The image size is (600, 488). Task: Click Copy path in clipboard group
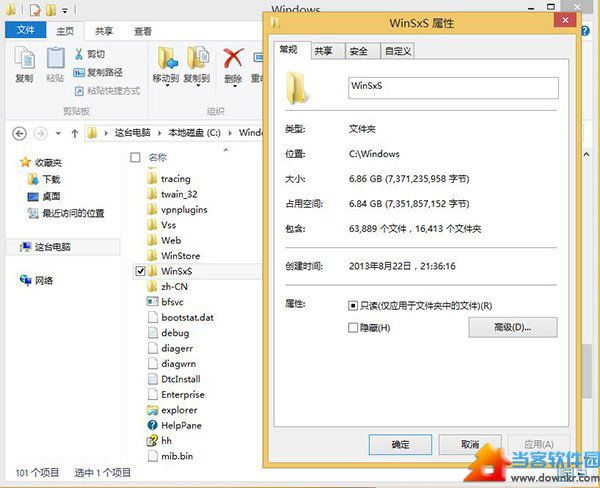point(98,72)
